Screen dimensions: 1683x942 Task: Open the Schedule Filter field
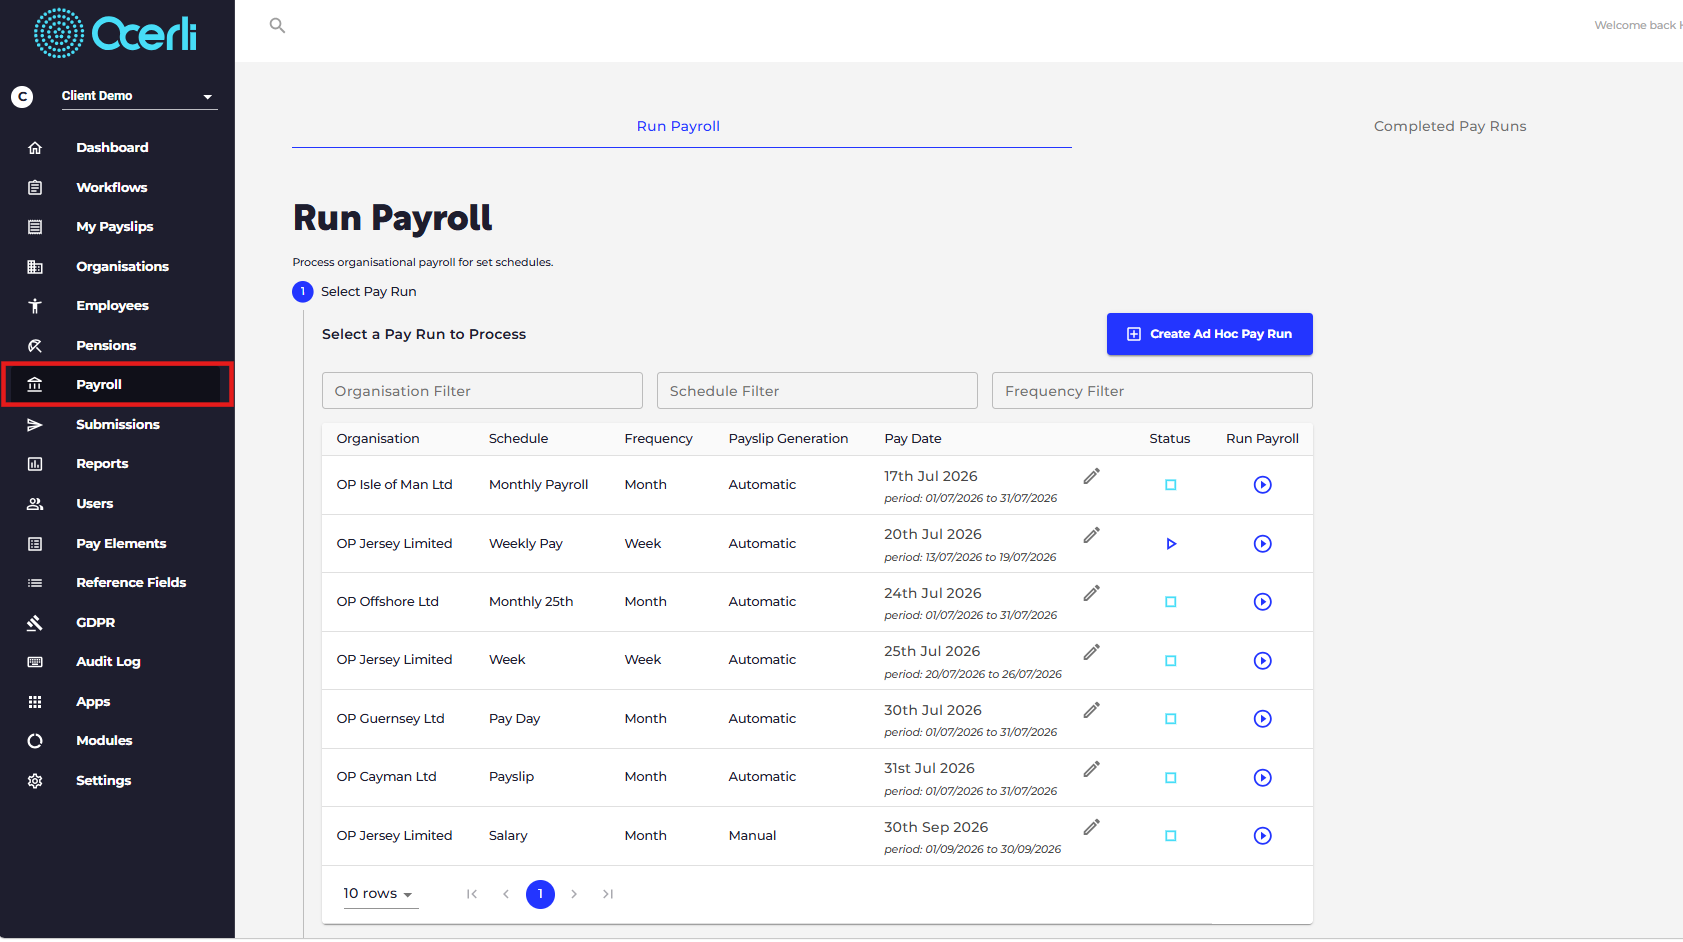[x=817, y=391]
